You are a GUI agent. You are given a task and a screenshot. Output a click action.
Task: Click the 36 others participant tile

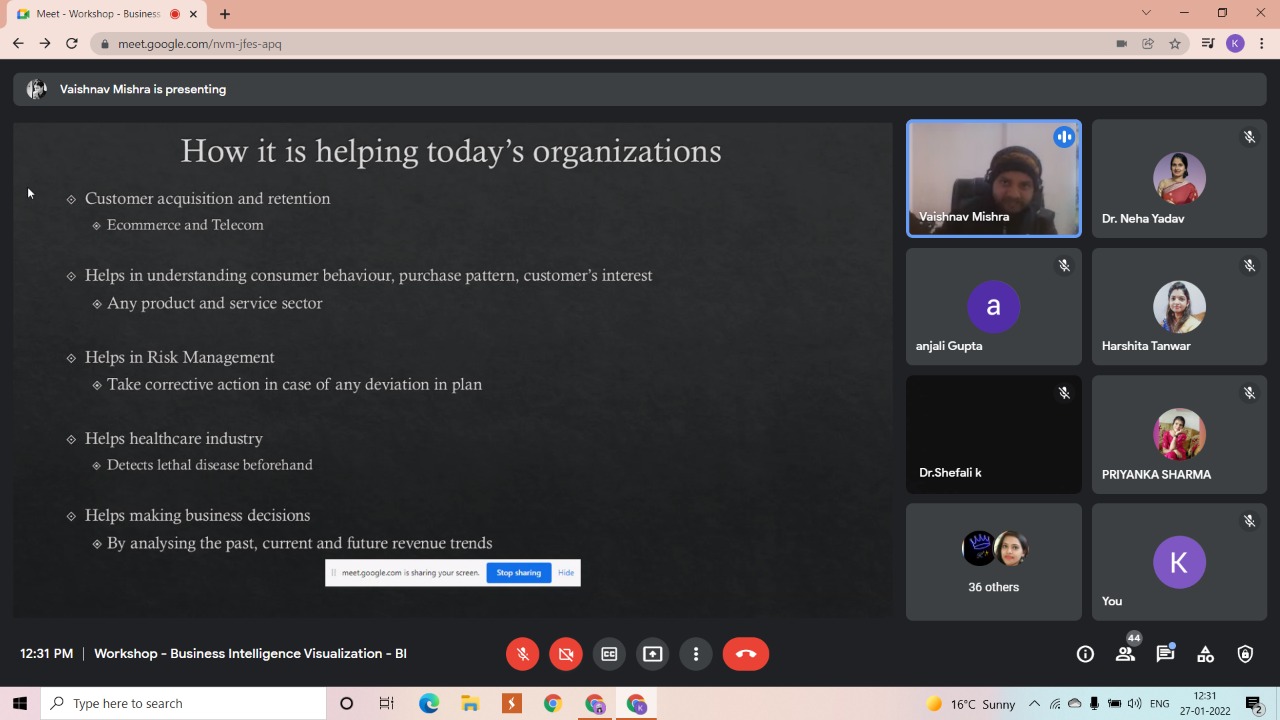[993, 561]
